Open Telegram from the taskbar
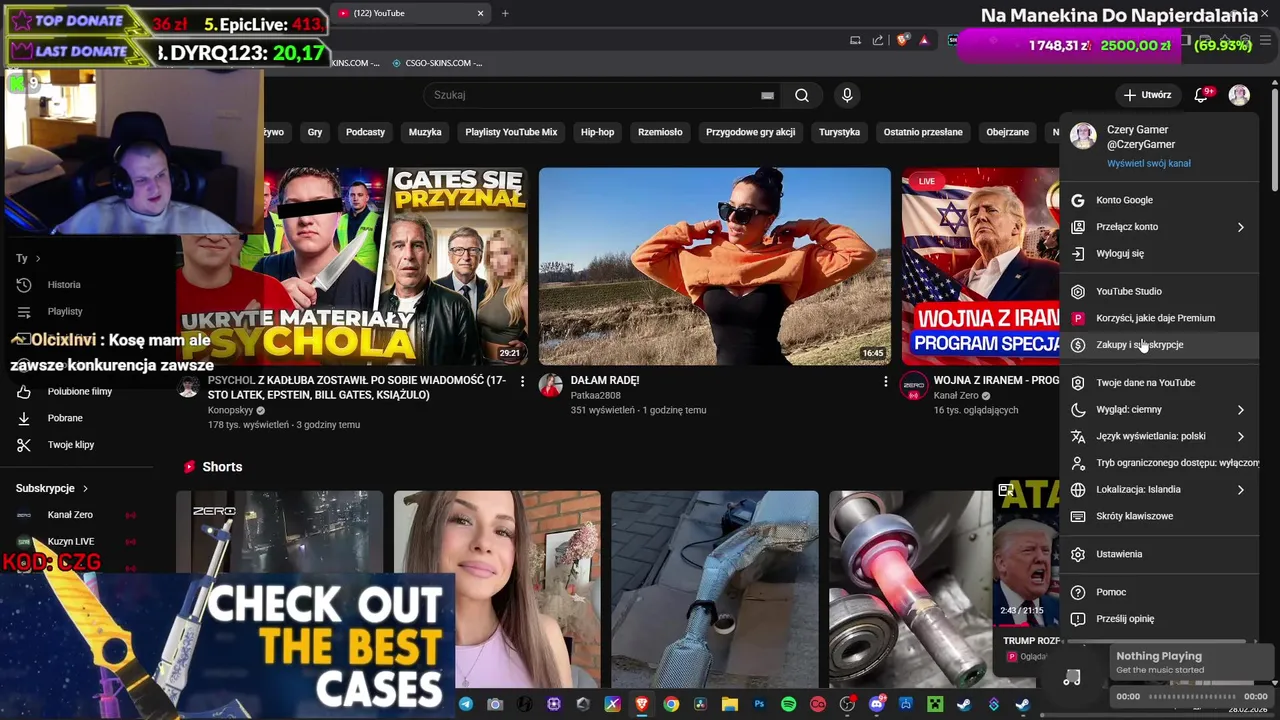Image resolution: width=1280 pixels, height=720 pixels. (466, 705)
